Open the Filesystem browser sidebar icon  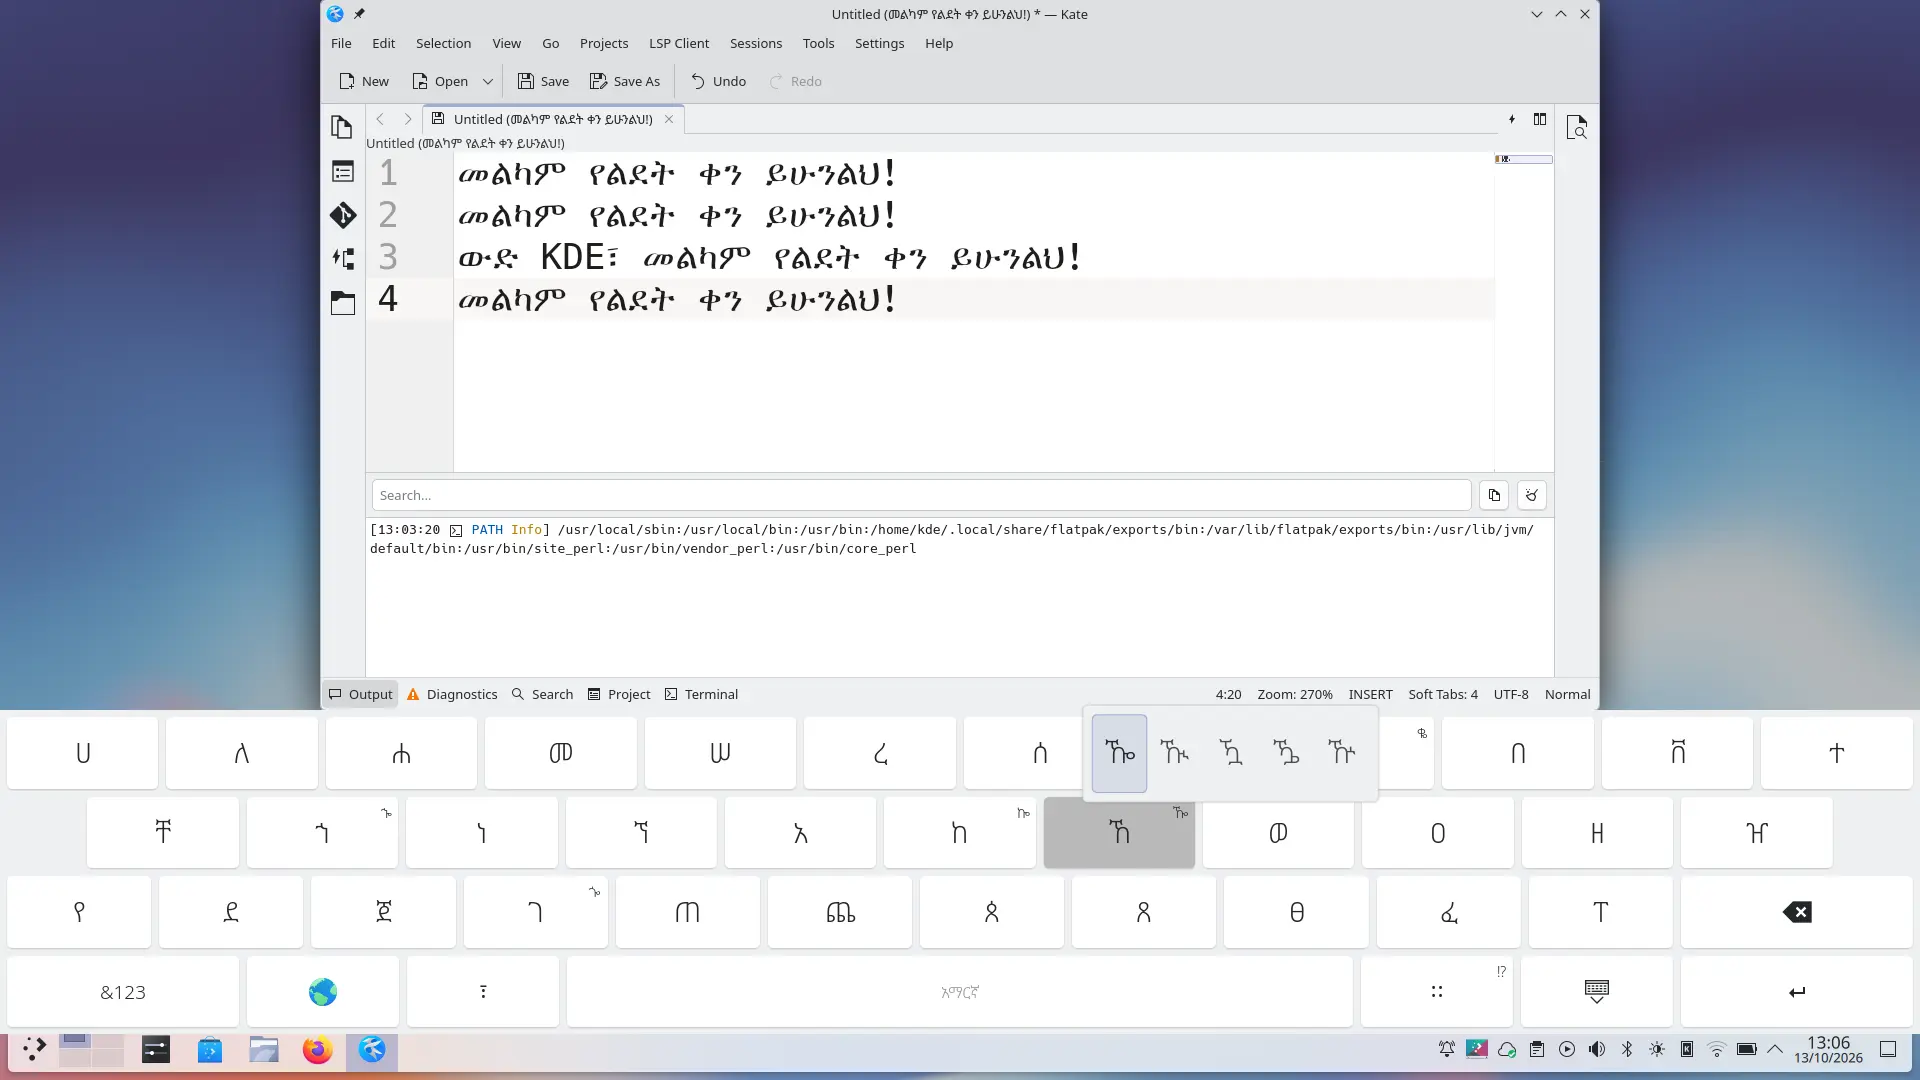tap(342, 302)
